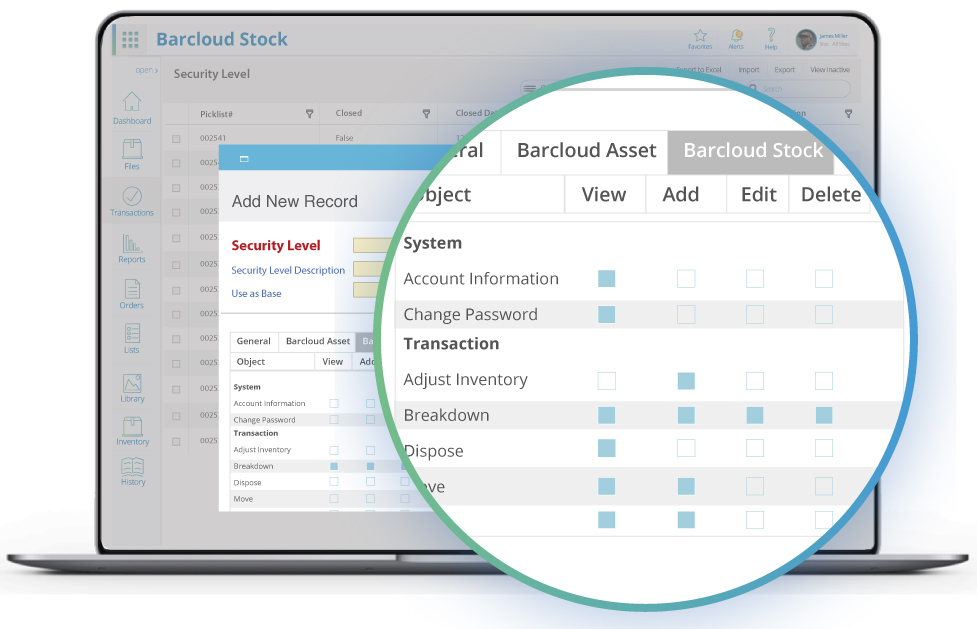Viewport: 977px width, 629px height.
Task: Uncheck magnified Account Information View checkbox
Action: [606, 279]
